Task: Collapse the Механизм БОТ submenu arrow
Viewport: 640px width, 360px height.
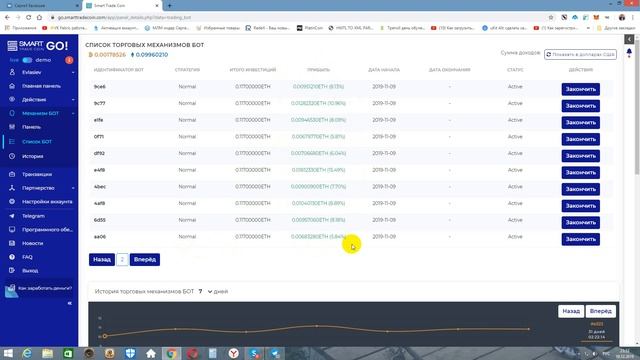Action: click(73, 113)
